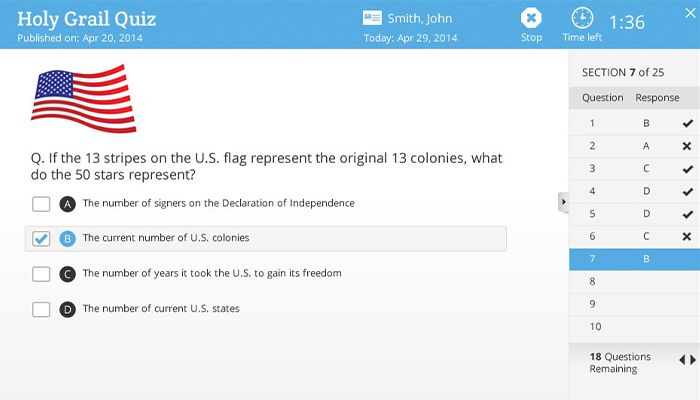Viewport: 700px width, 400px height.
Task: Click the letter B badge on the selected answer
Action: [68, 239]
